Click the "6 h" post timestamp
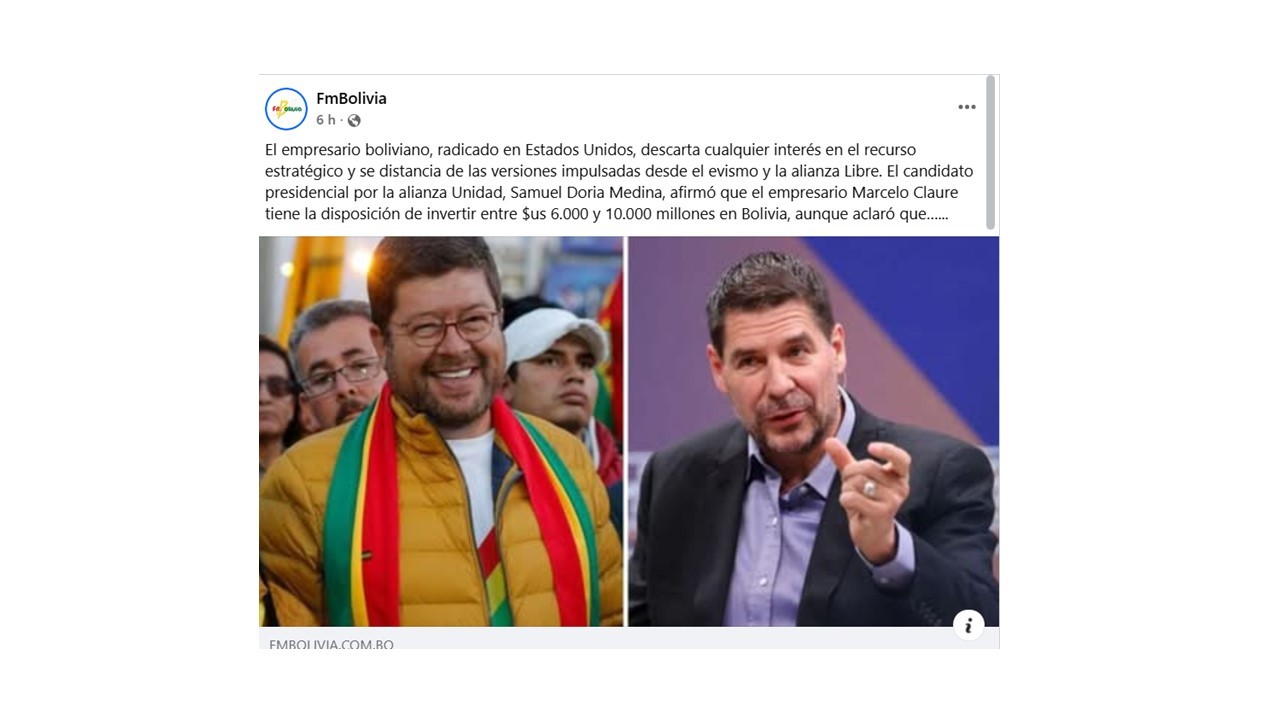This screenshot has height=720, width=1280. click(326, 120)
